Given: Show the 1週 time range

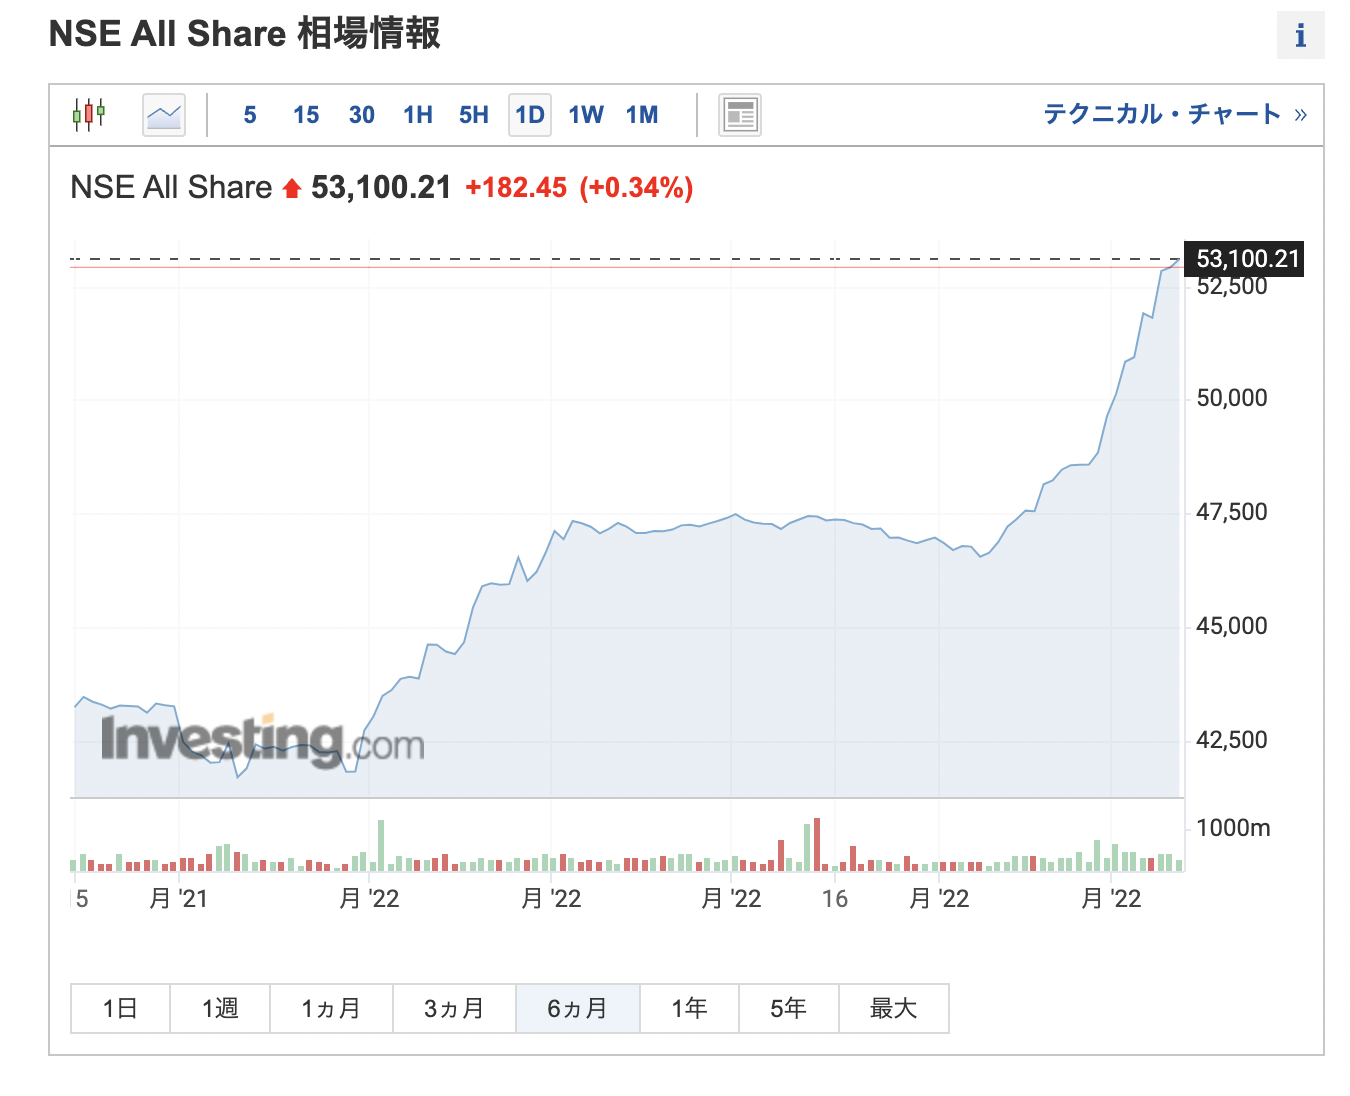Looking at the screenshot, I should pos(220,1008).
